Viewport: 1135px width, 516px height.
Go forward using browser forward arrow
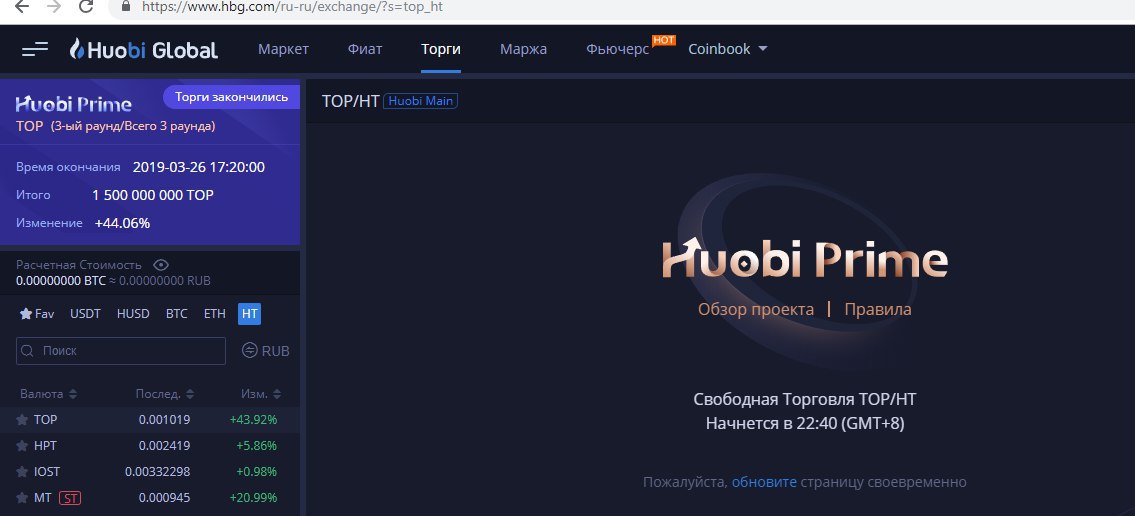click(54, 7)
